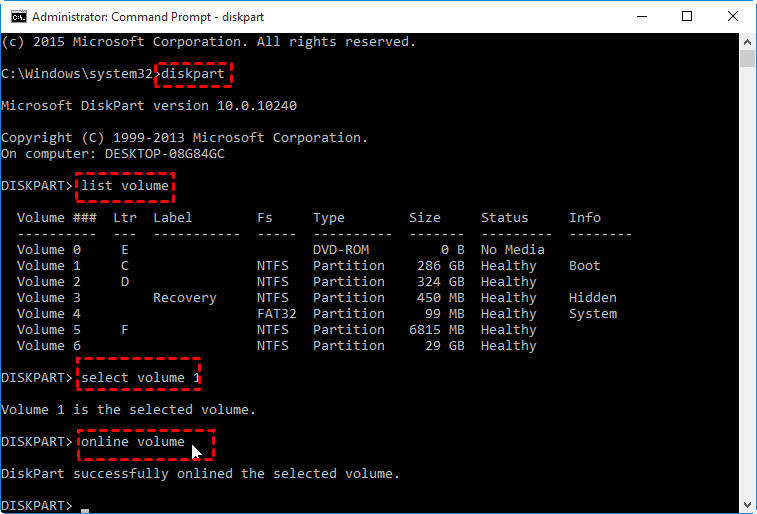Click 'Volume 5' in the volume list

tap(49, 330)
